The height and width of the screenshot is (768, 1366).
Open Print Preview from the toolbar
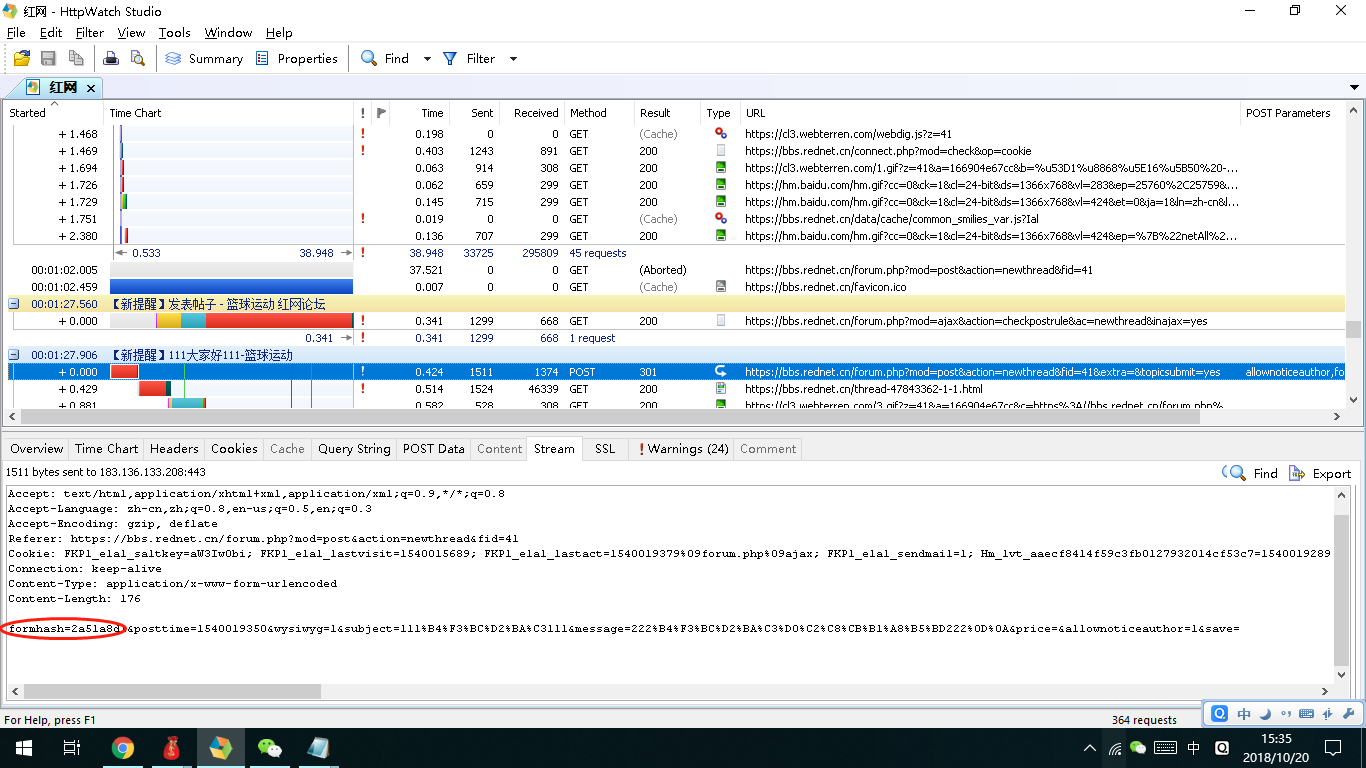point(137,59)
